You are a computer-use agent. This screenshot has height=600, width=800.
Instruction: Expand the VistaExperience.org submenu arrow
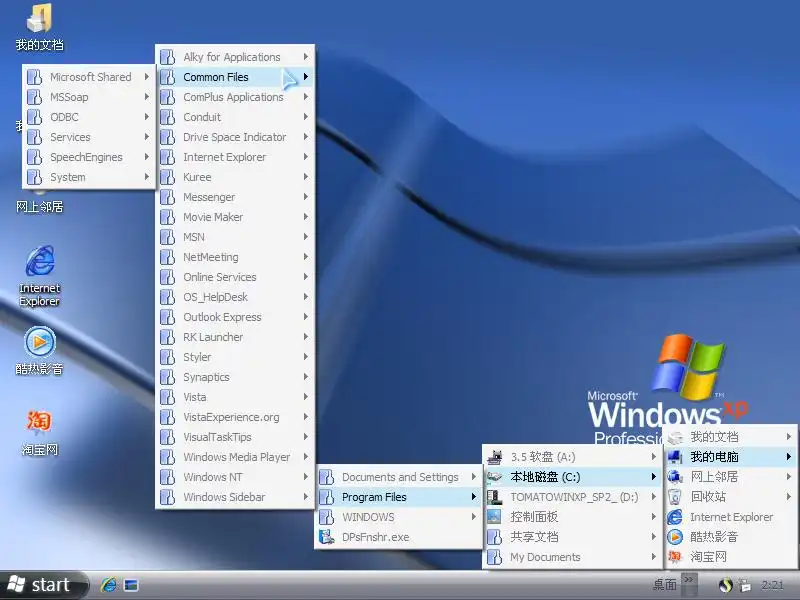click(x=306, y=416)
